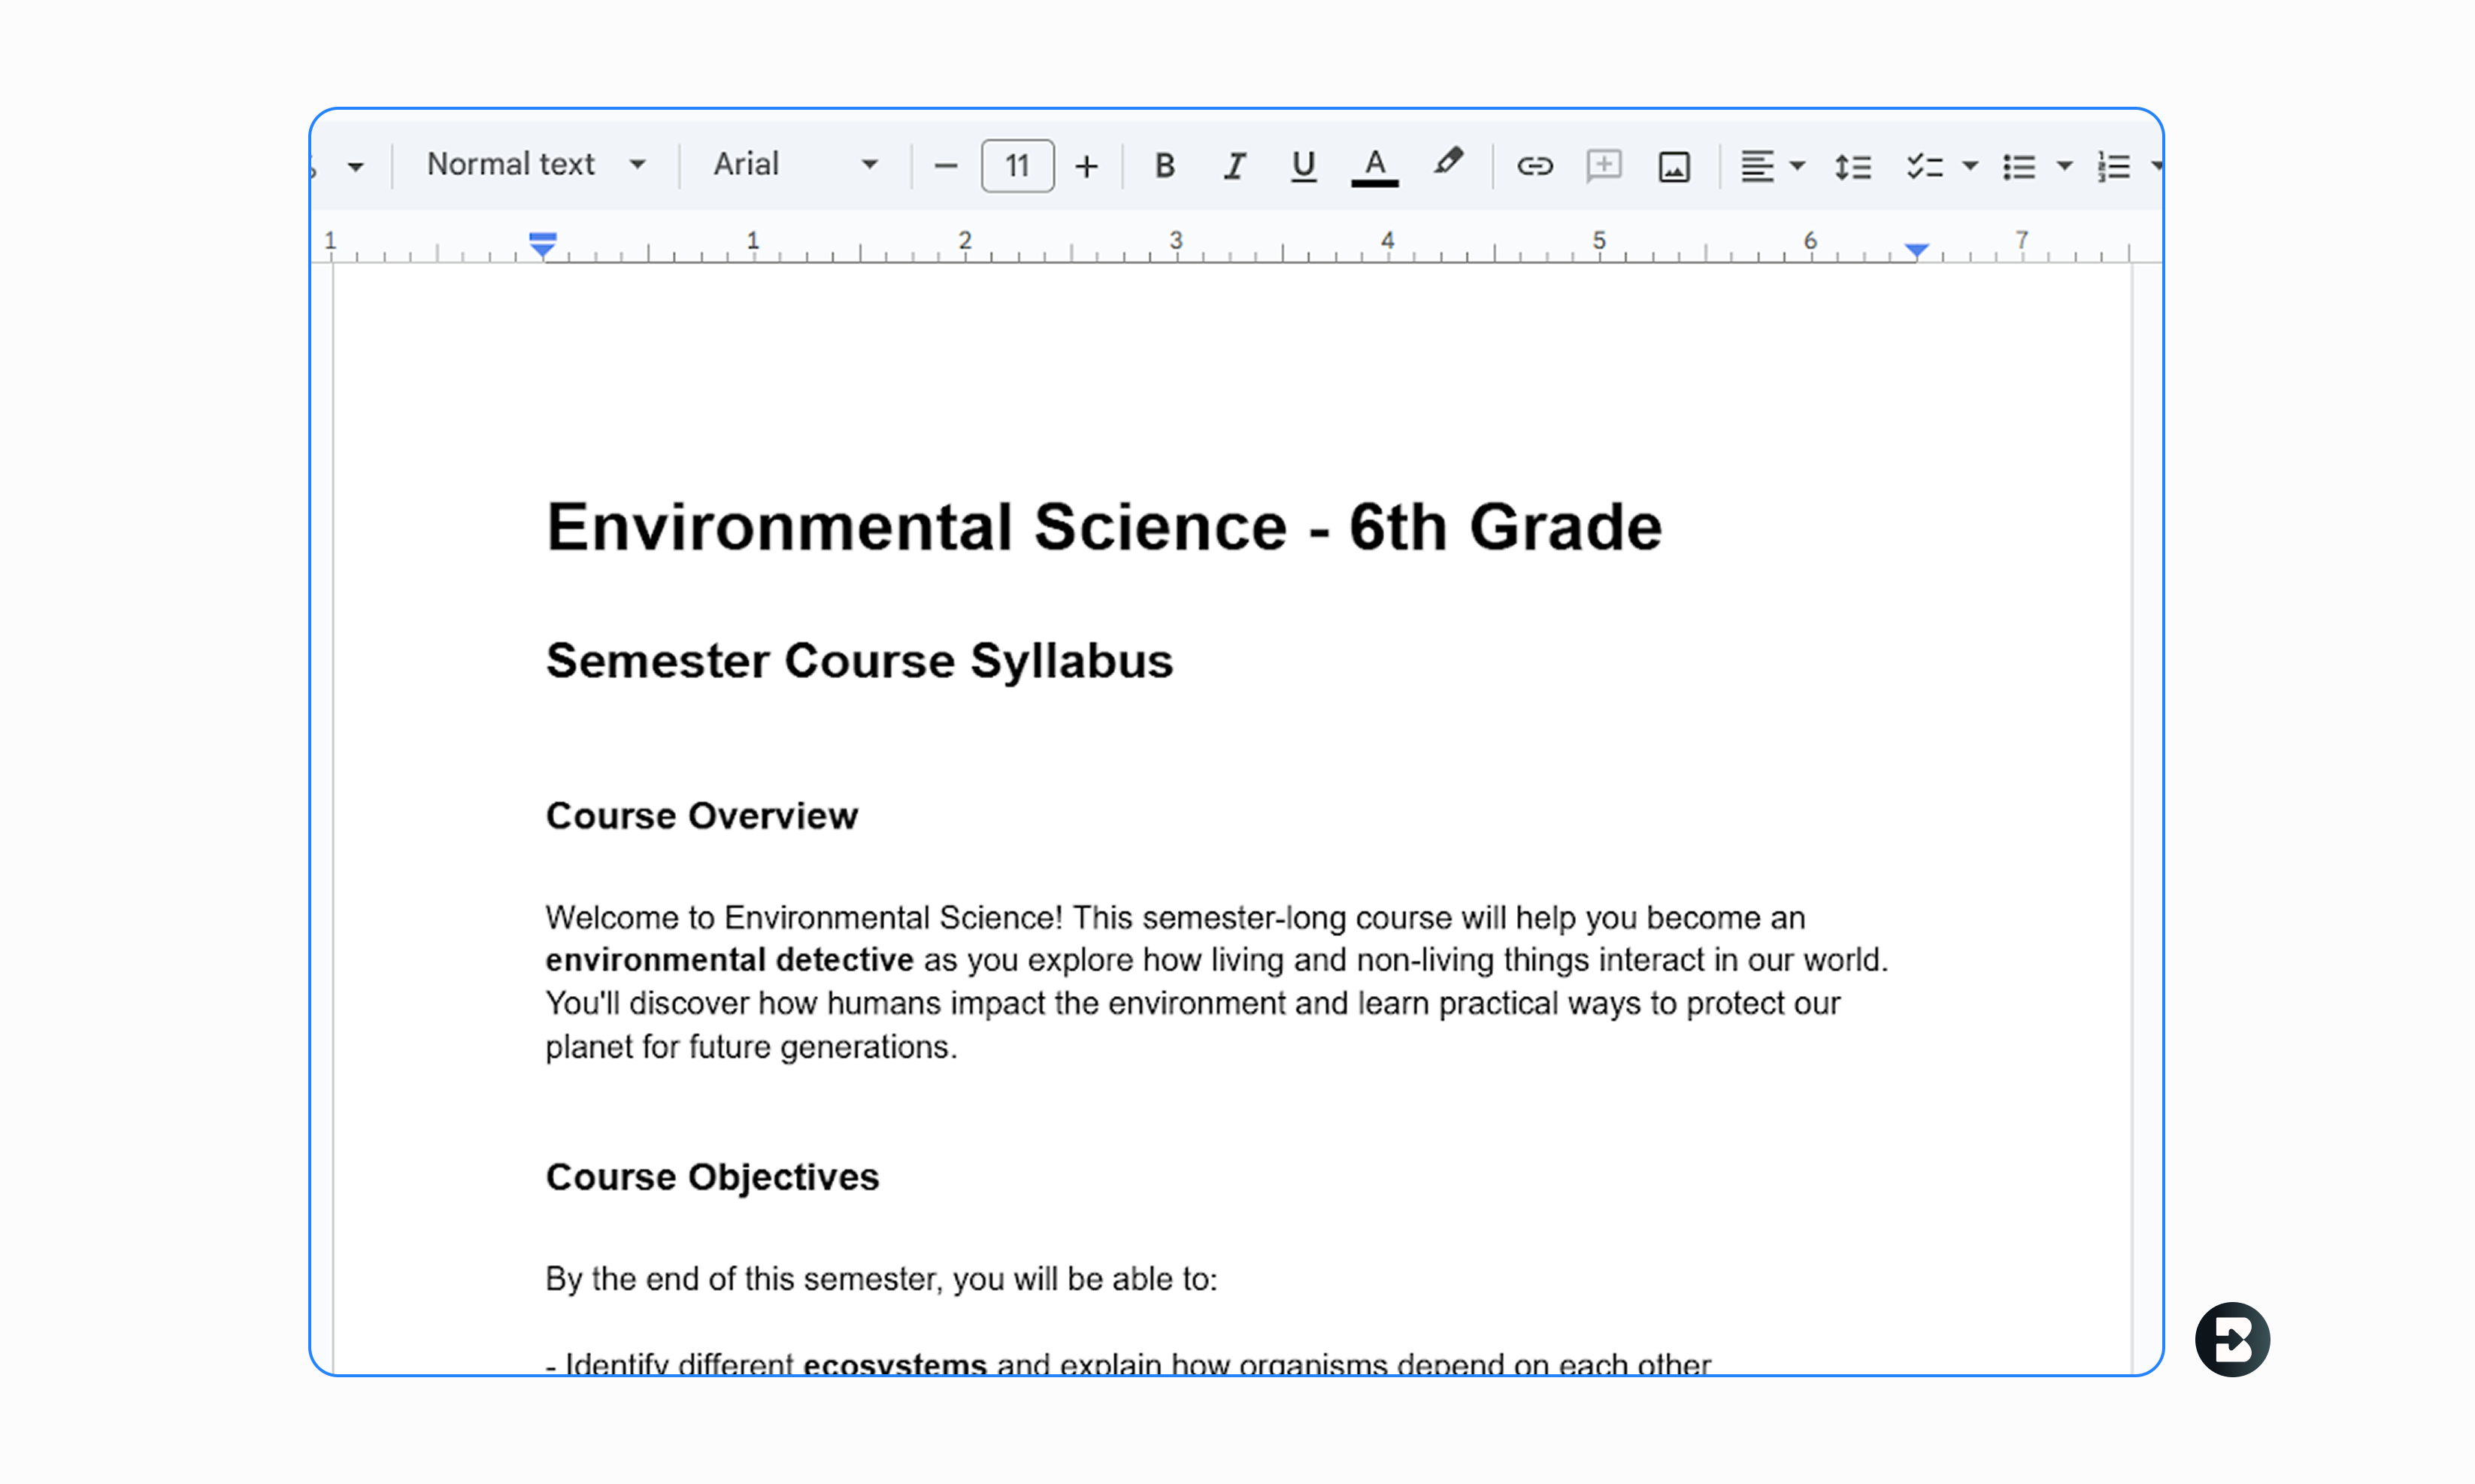Increase font size with plus button
Image resolution: width=2475 pixels, height=1484 pixels.
[x=1086, y=166]
